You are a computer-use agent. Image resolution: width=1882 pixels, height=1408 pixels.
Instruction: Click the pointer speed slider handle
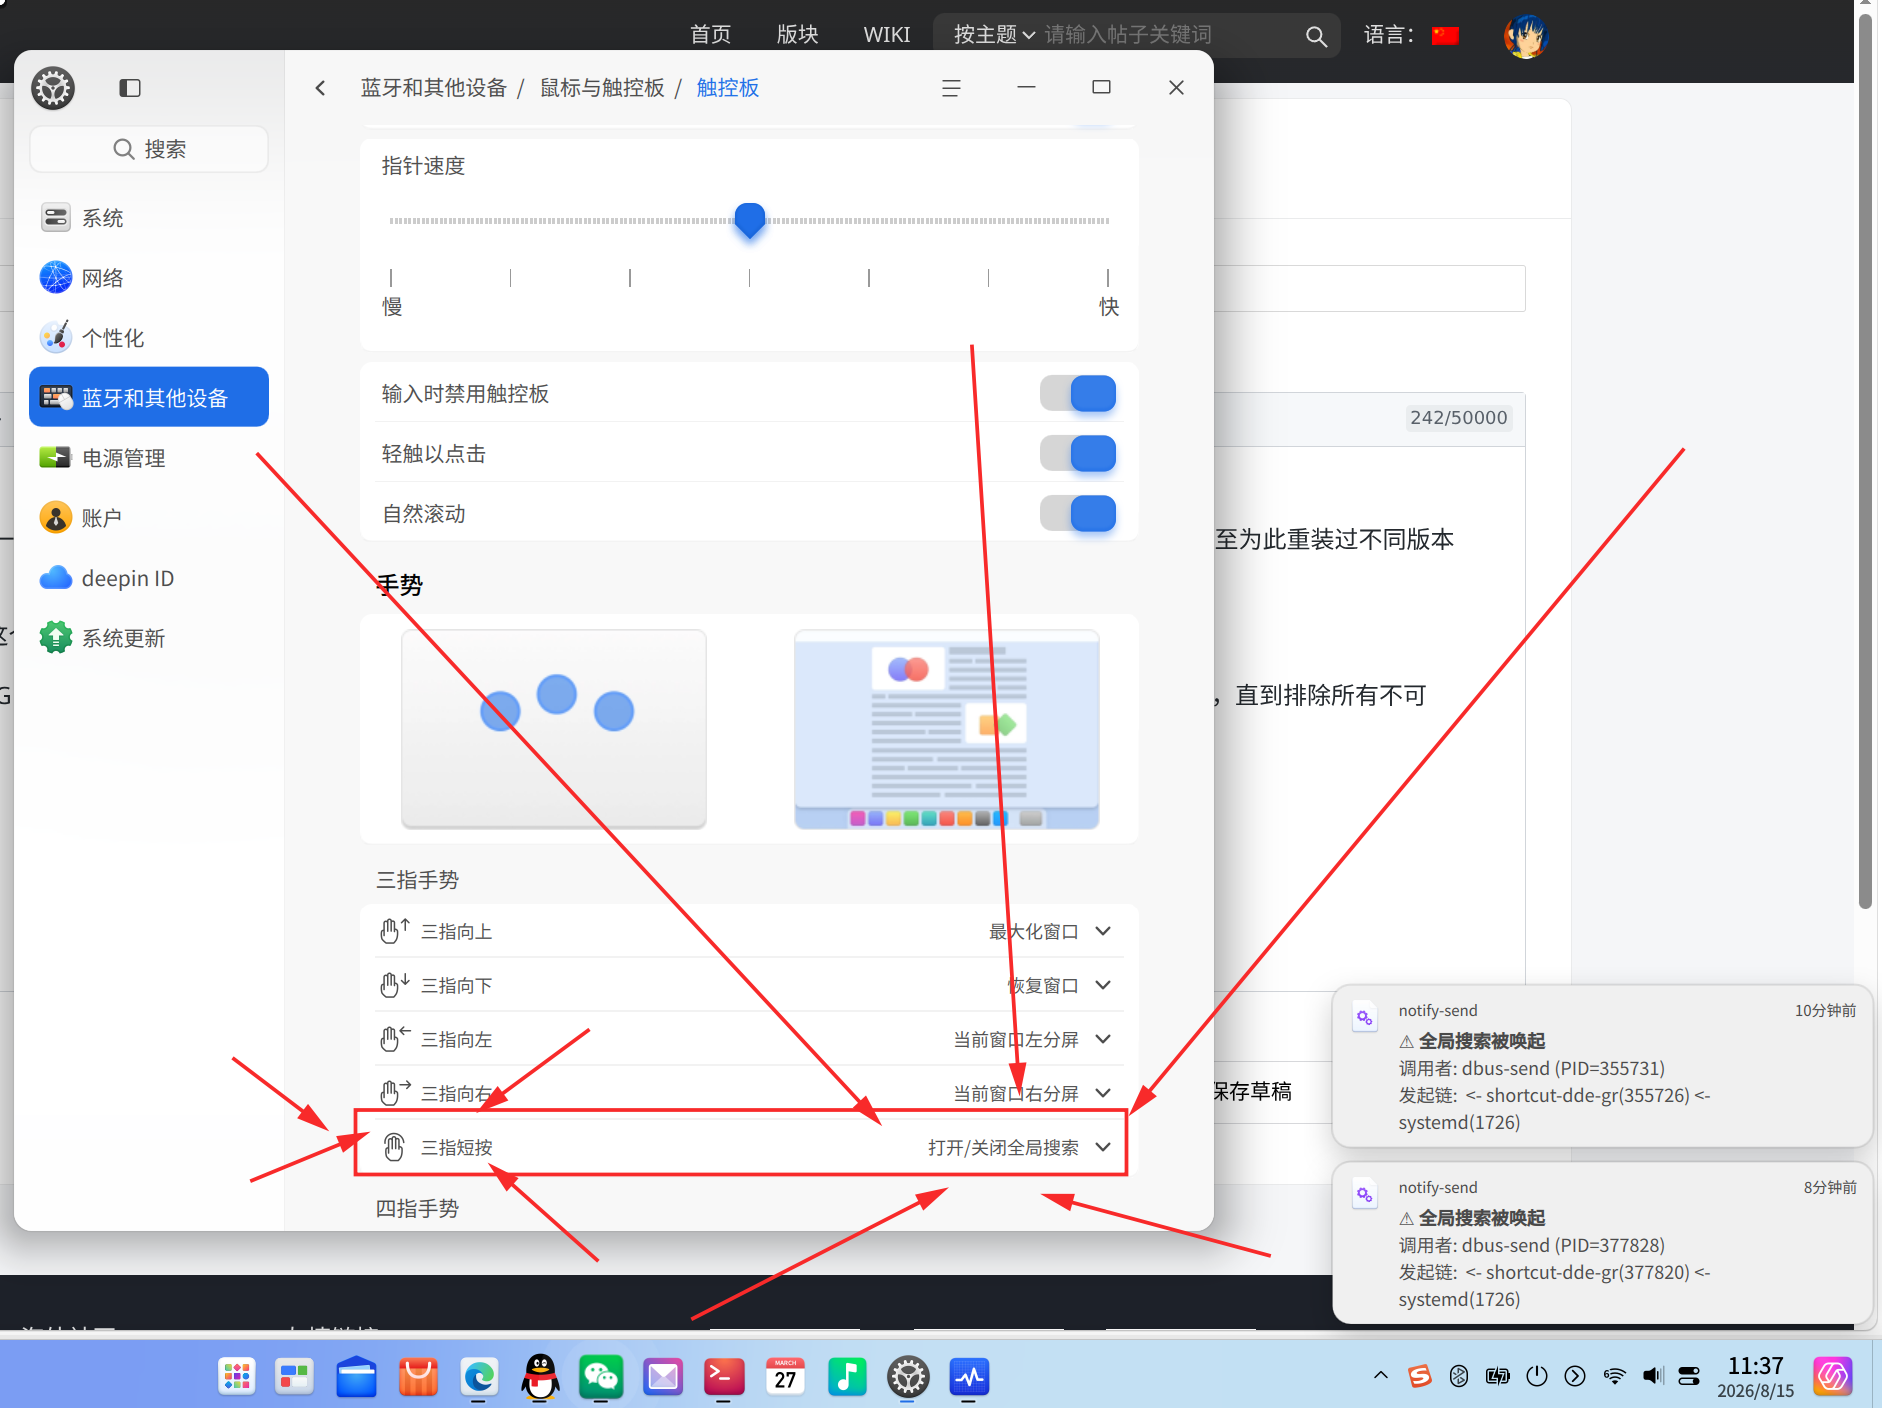pyautogui.click(x=750, y=220)
